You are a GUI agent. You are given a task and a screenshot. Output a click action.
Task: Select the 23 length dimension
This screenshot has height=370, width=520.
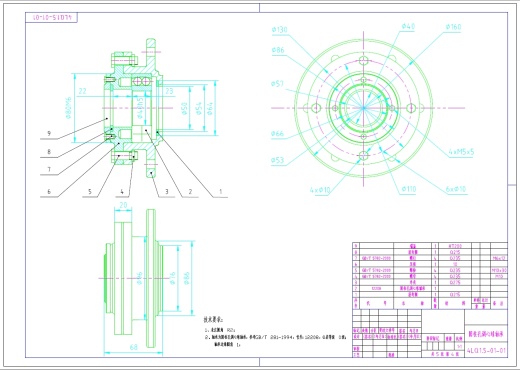pos(169,91)
